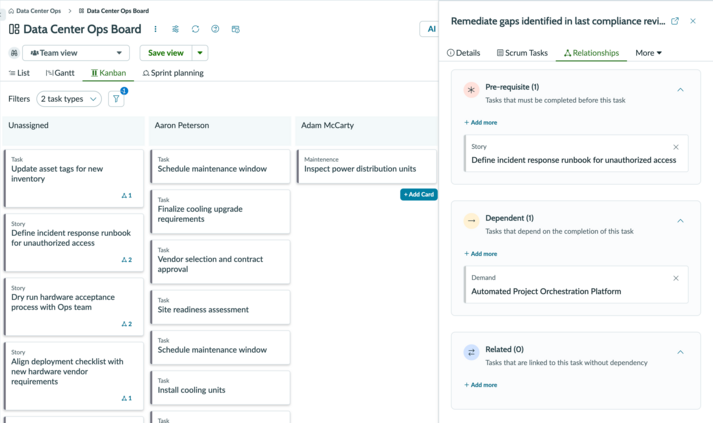The image size is (713, 423).
Task: Close the task details side panel
Action: pos(693,21)
